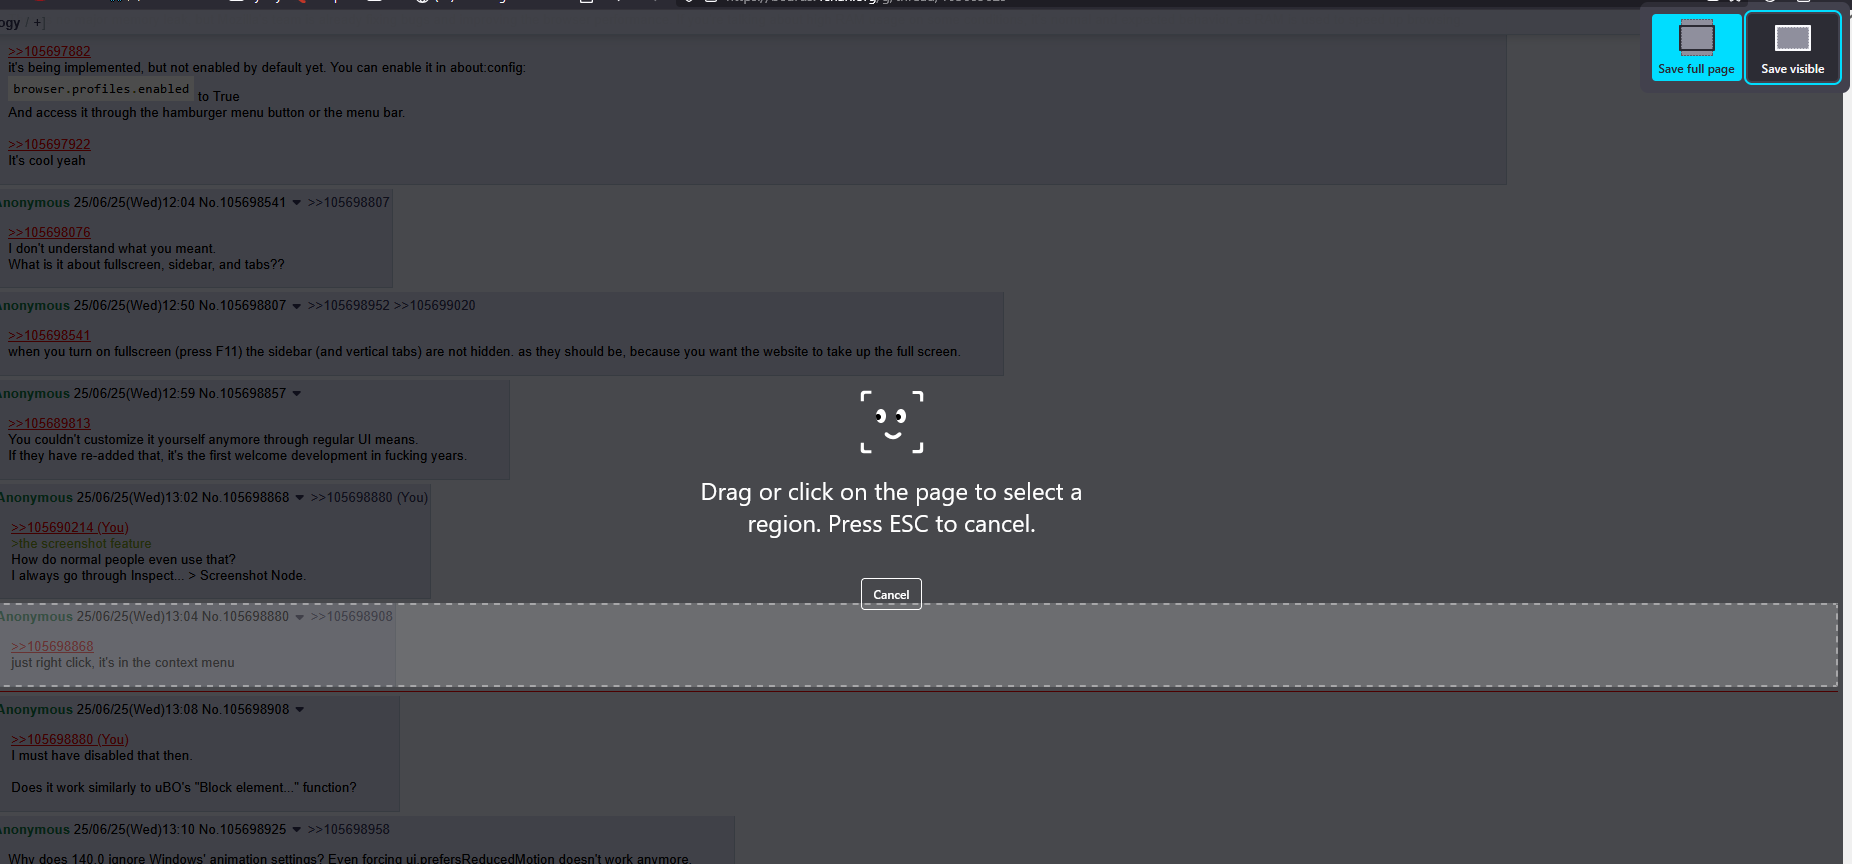Open post menu arrow for No.105698868
The height and width of the screenshot is (864, 1852).
(x=299, y=498)
